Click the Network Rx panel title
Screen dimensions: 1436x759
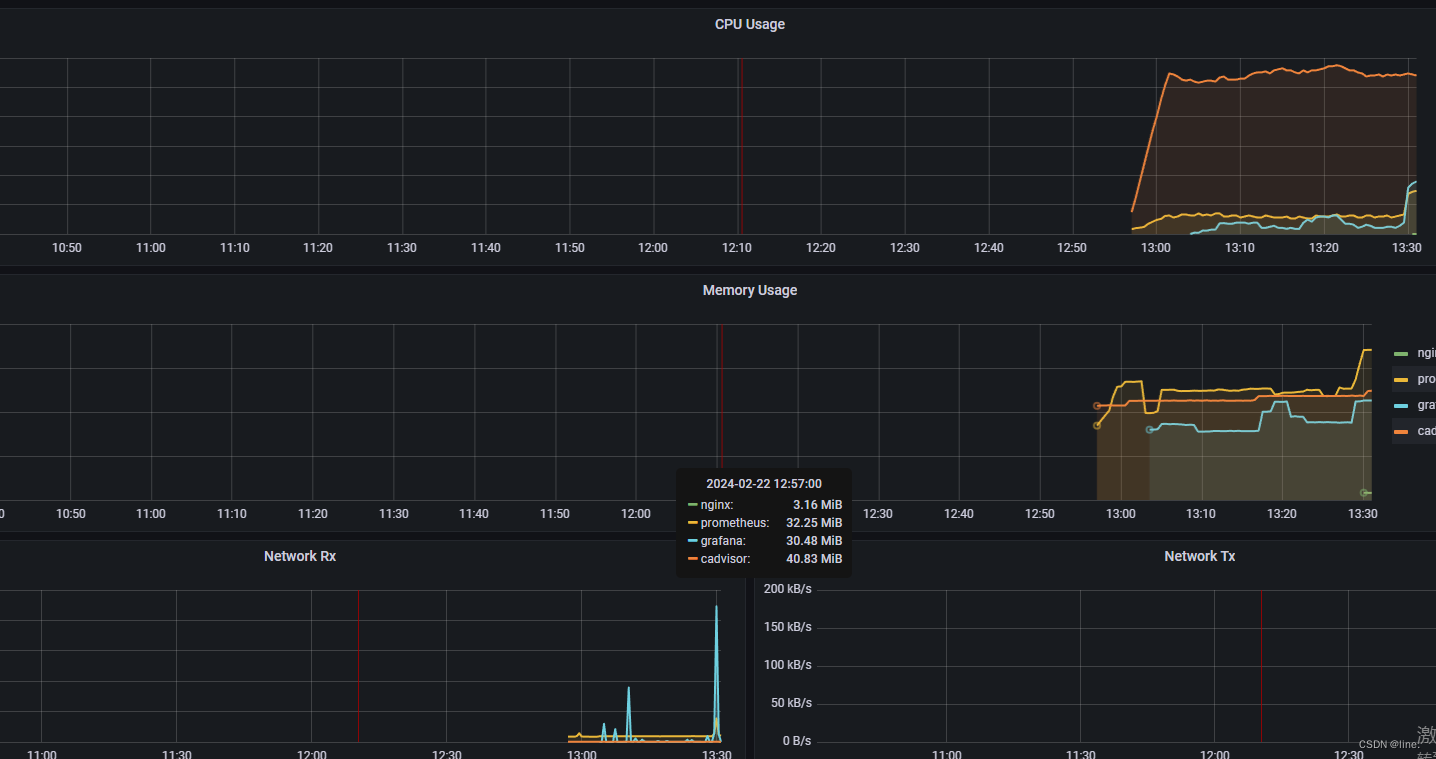pyautogui.click(x=300, y=556)
